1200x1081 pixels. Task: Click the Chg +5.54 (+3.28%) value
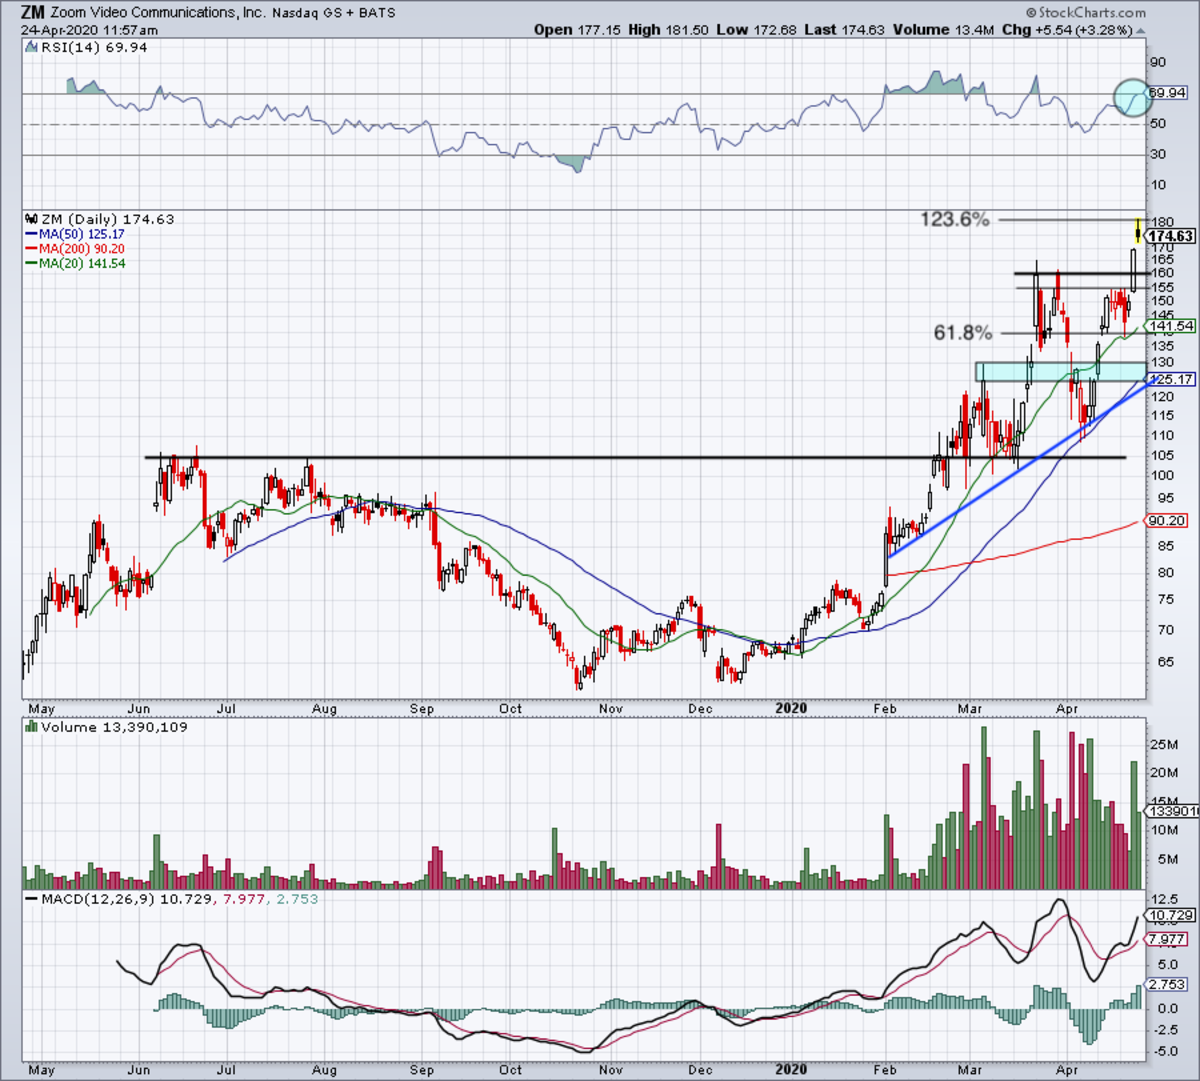pyautogui.click(x=1066, y=29)
